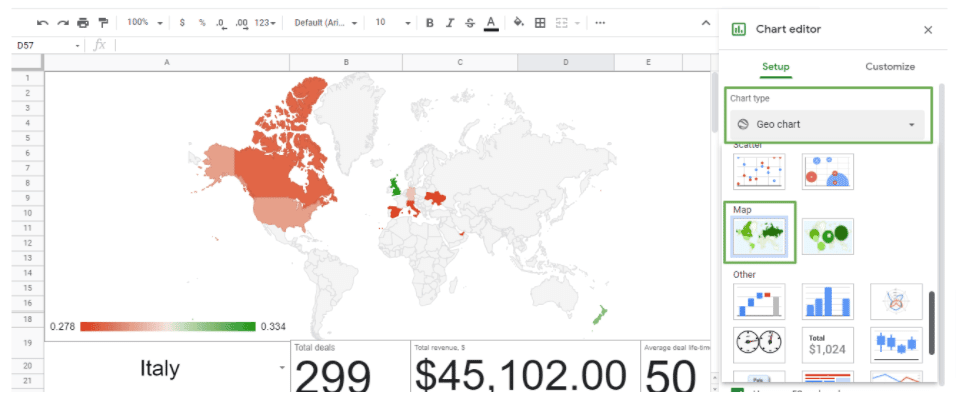Open the name box dropdown next to D57
The width and height of the screenshot is (956, 397).
click(x=77, y=46)
